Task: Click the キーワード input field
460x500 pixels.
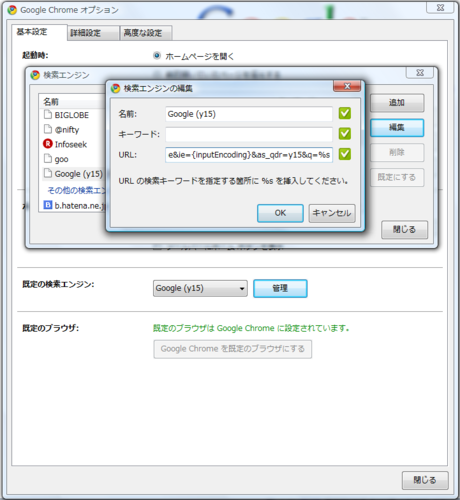Action: coord(249,134)
